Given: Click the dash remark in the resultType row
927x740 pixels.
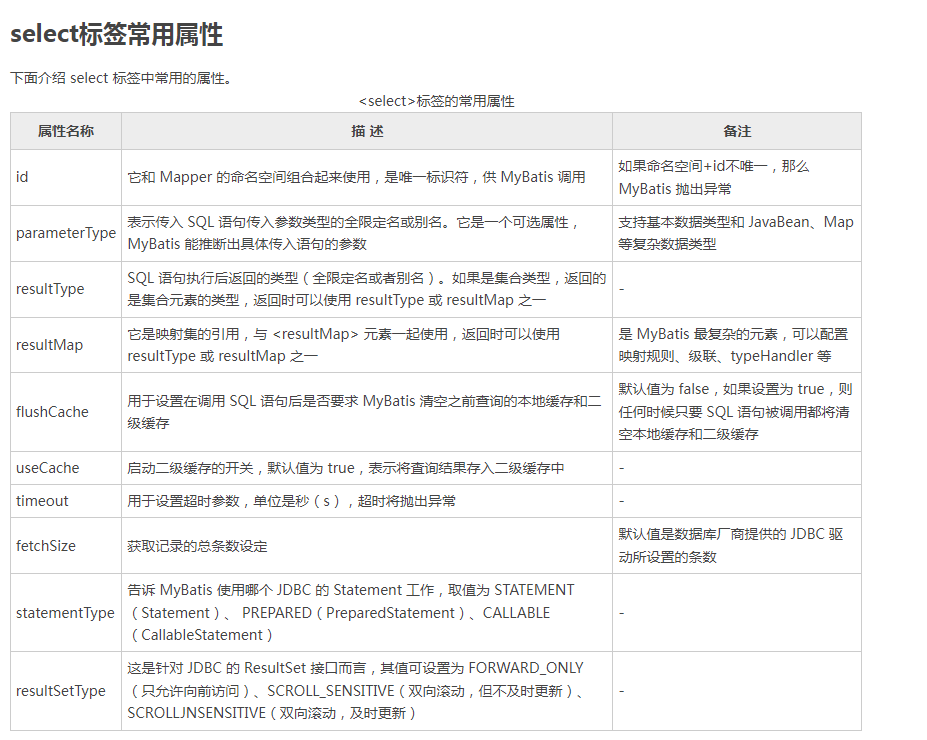Looking at the screenshot, I should 621,289.
